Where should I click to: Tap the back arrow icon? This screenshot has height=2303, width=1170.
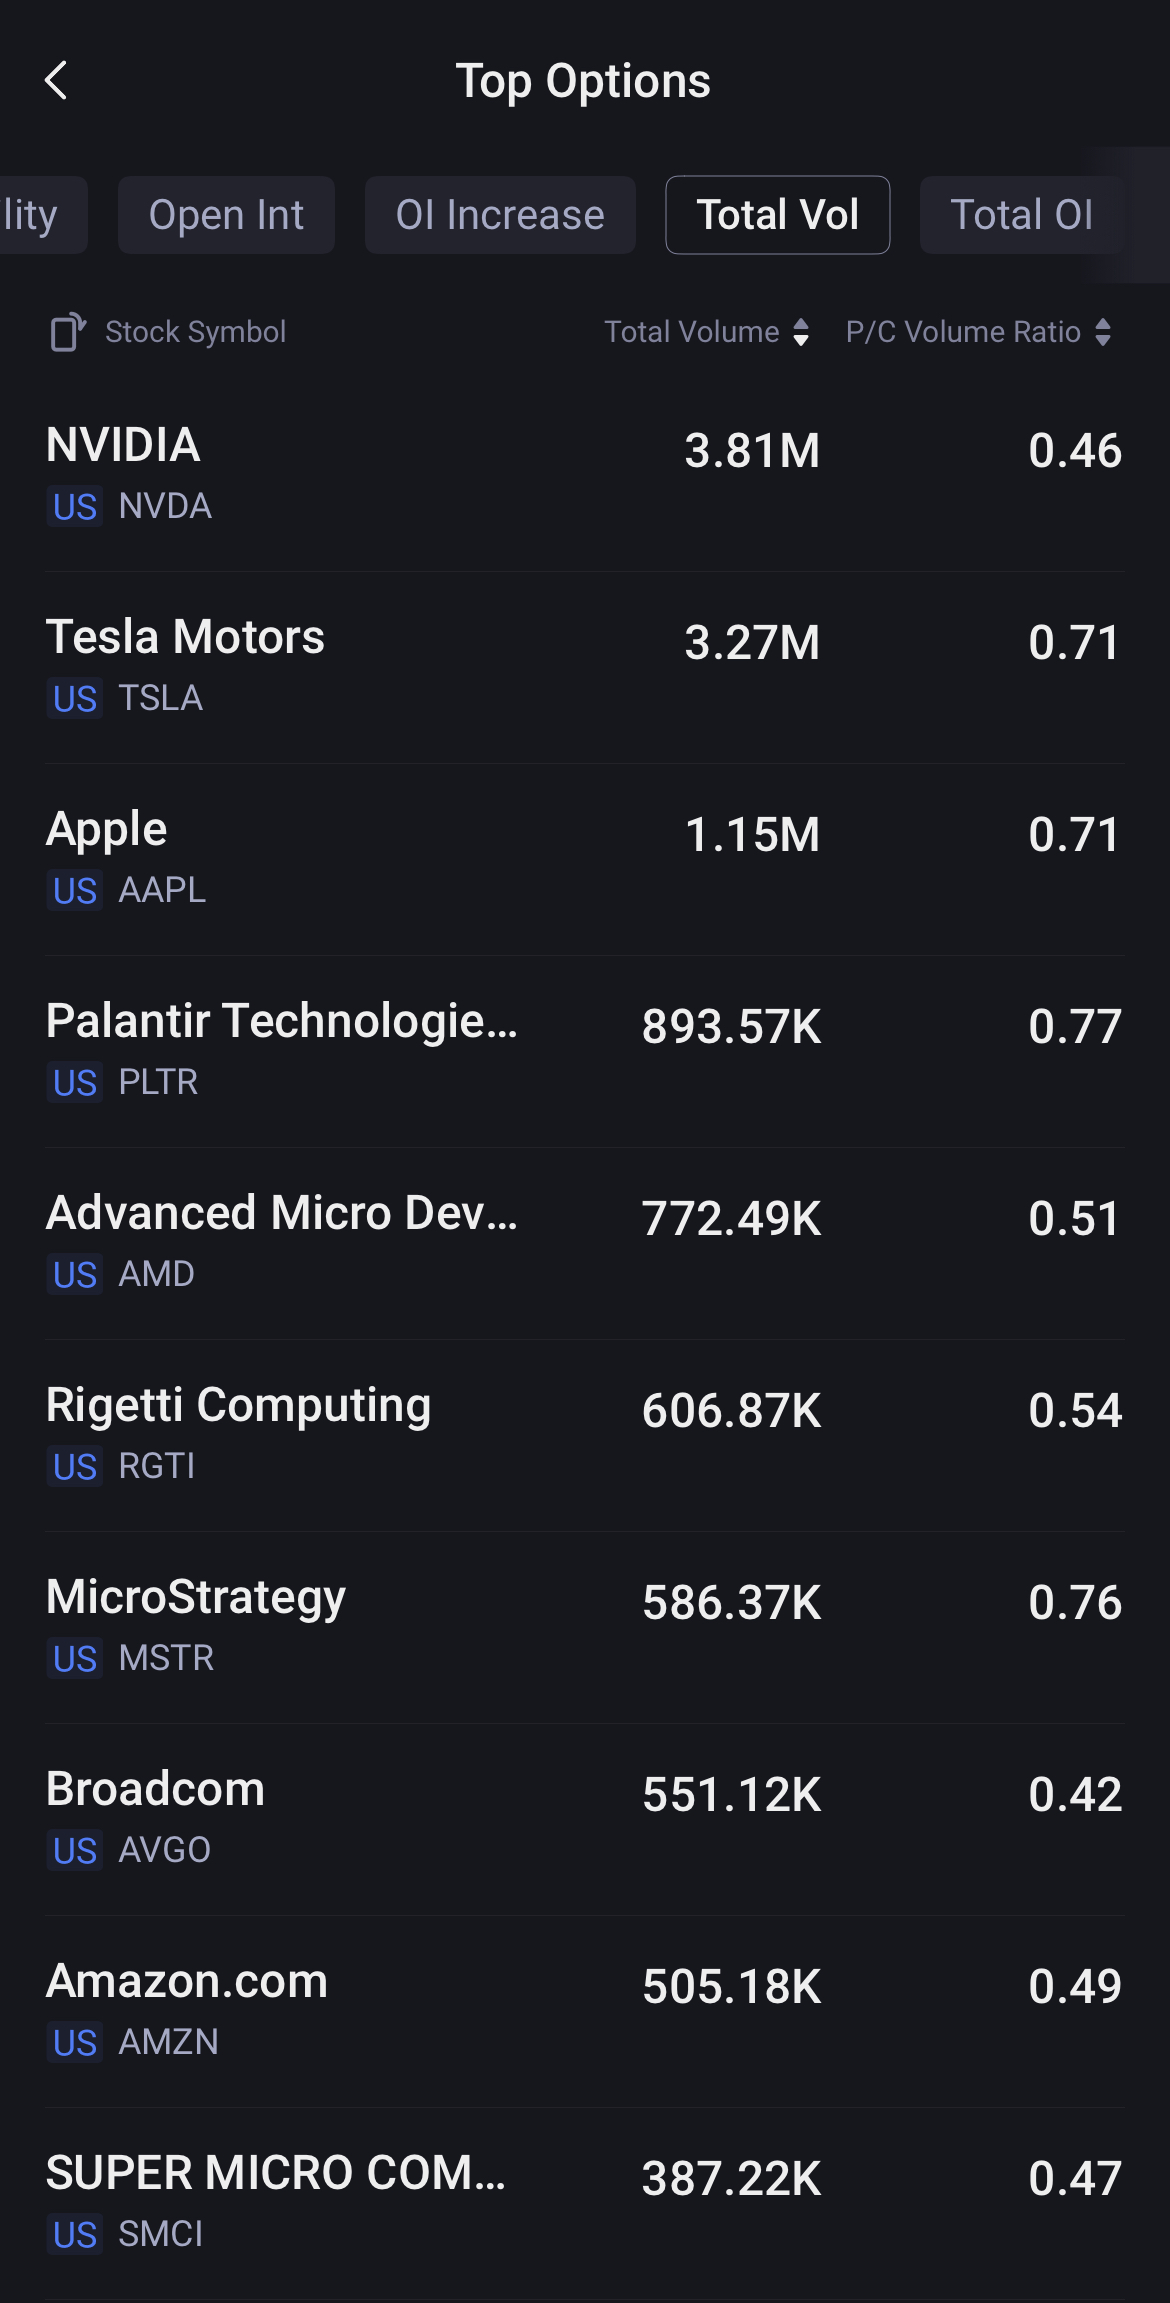tap(57, 81)
